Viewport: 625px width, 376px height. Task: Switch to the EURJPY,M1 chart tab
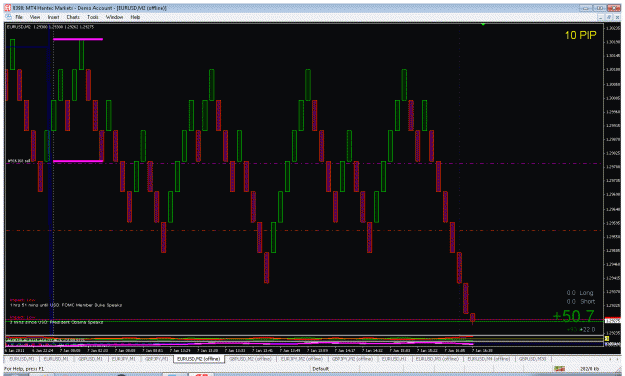click(123, 359)
